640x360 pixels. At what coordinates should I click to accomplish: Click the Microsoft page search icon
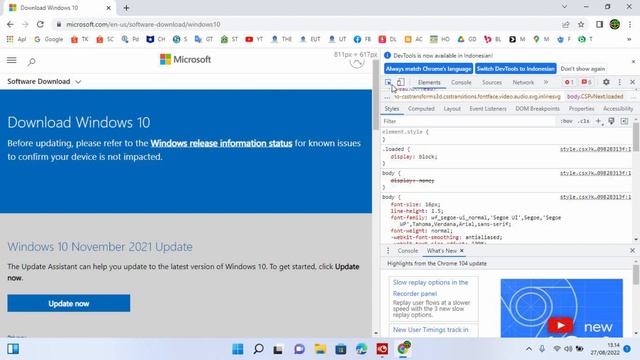pyautogui.click(x=31, y=62)
